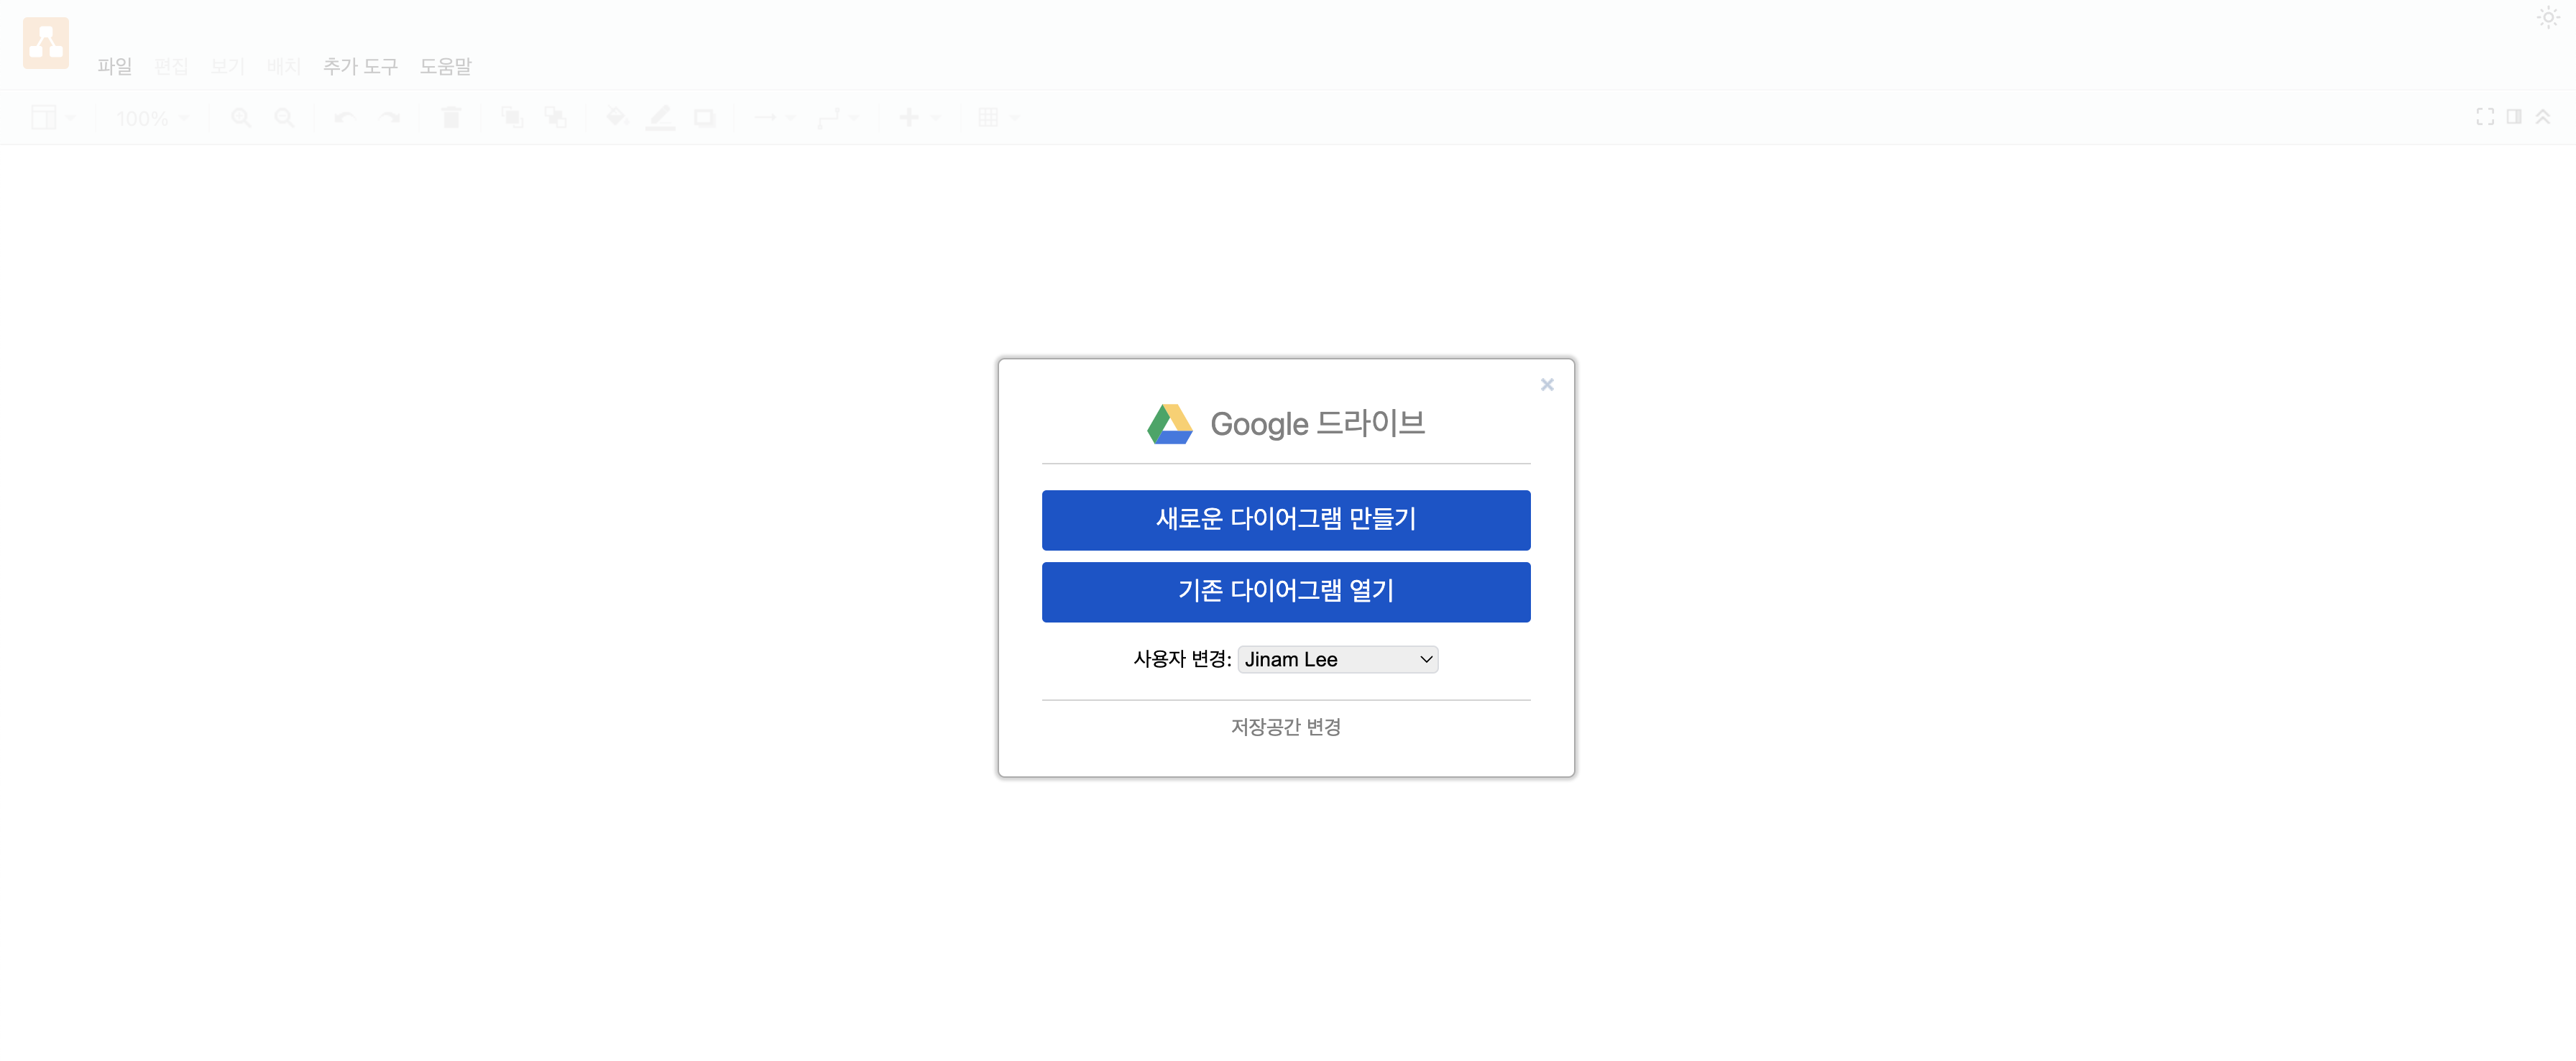The width and height of the screenshot is (2576, 1061).
Task: Click 기존 다이어그램 열기 button
Action: pyautogui.click(x=1286, y=592)
